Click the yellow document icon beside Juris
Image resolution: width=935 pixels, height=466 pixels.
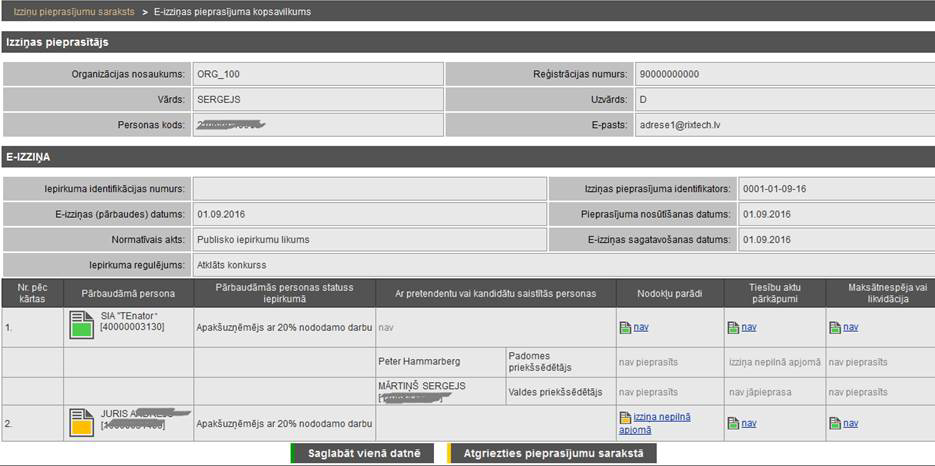point(81,422)
